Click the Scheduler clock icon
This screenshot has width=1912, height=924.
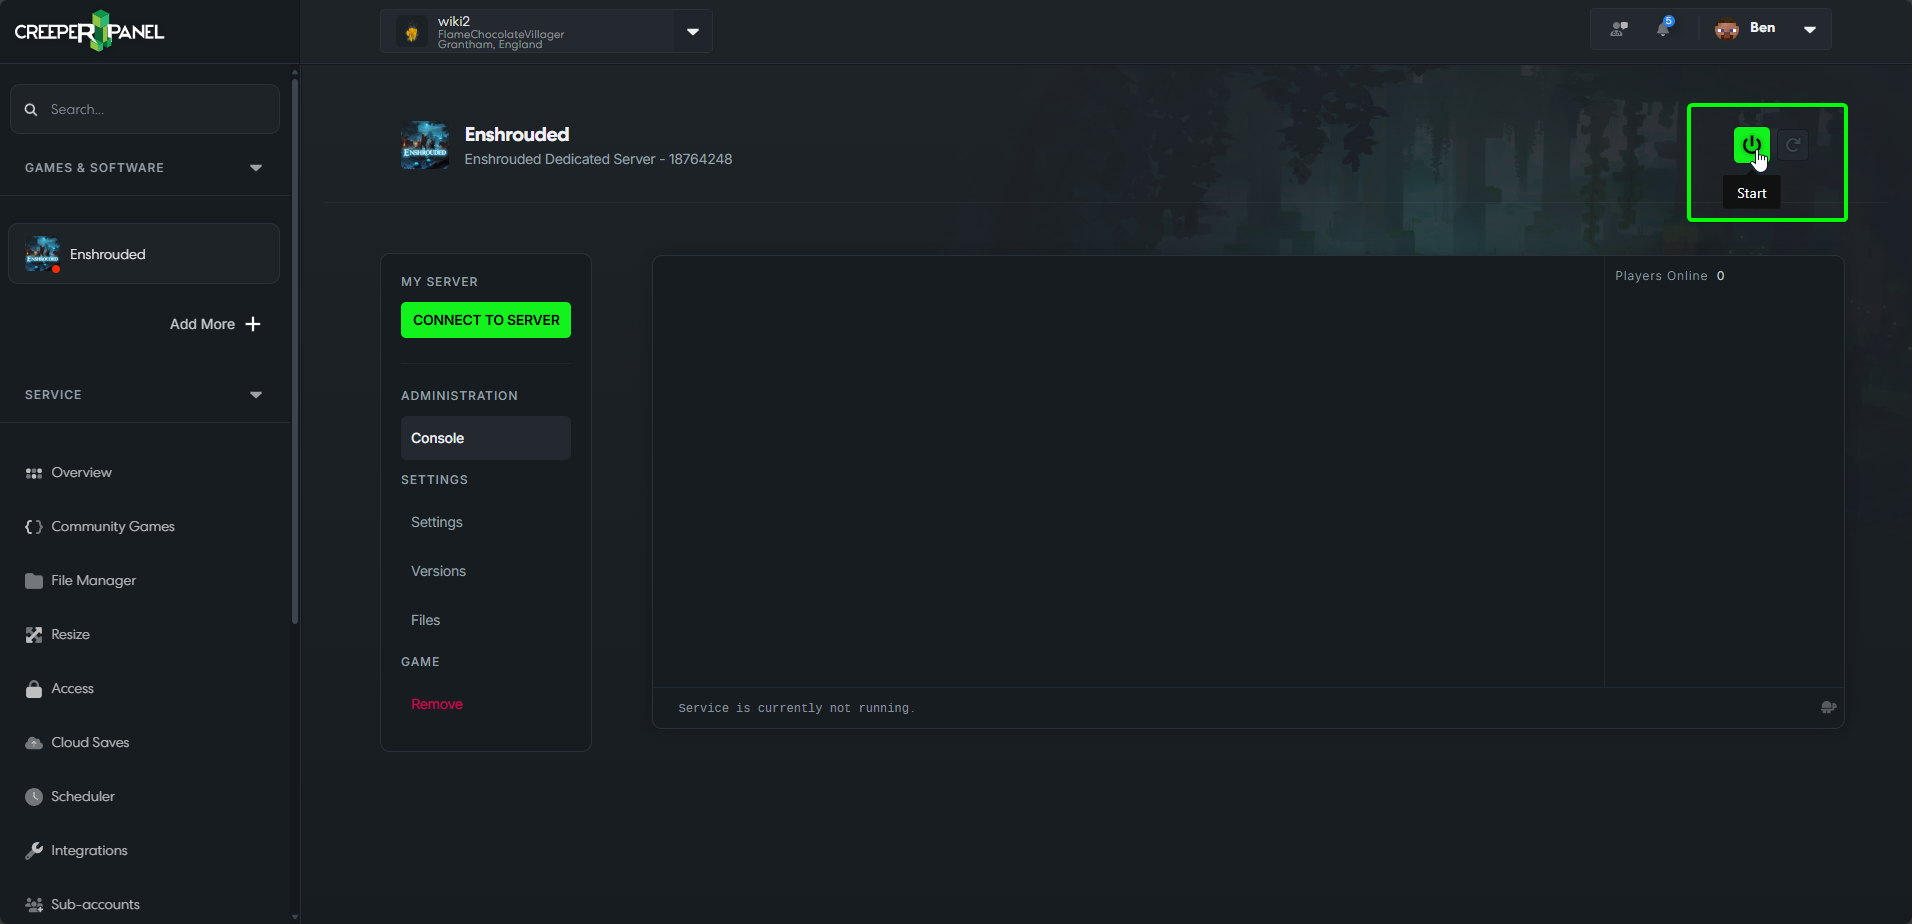coord(34,797)
